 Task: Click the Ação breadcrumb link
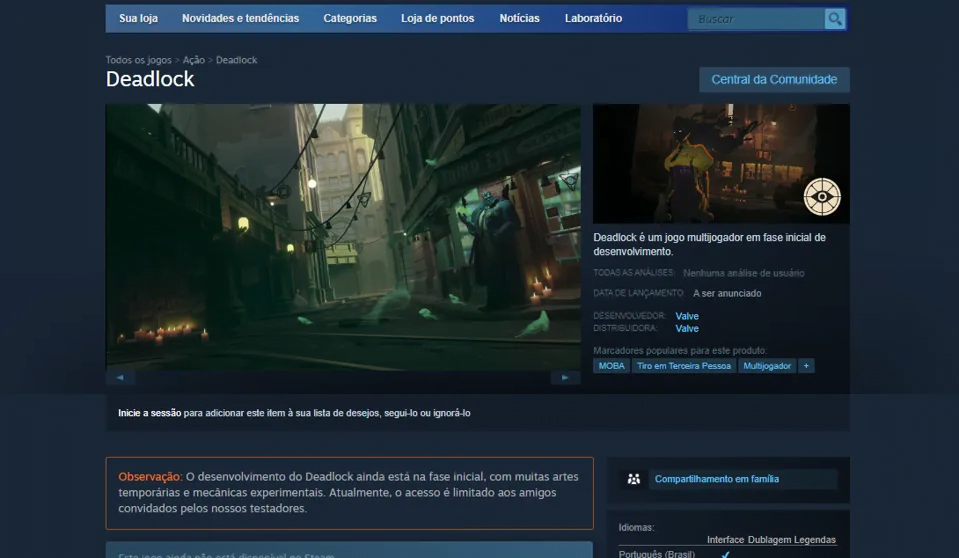194,60
